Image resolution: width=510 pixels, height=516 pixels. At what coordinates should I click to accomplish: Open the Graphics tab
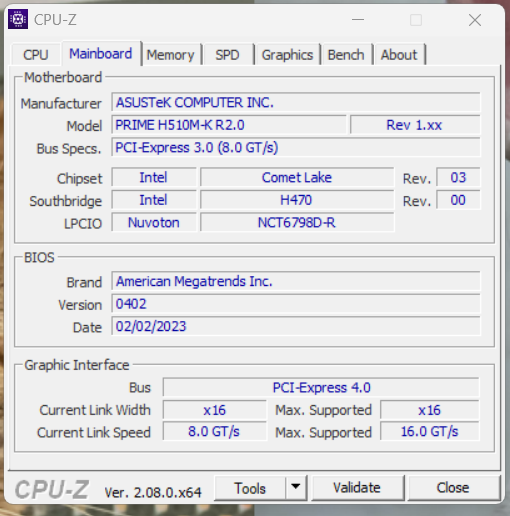[x=287, y=55]
